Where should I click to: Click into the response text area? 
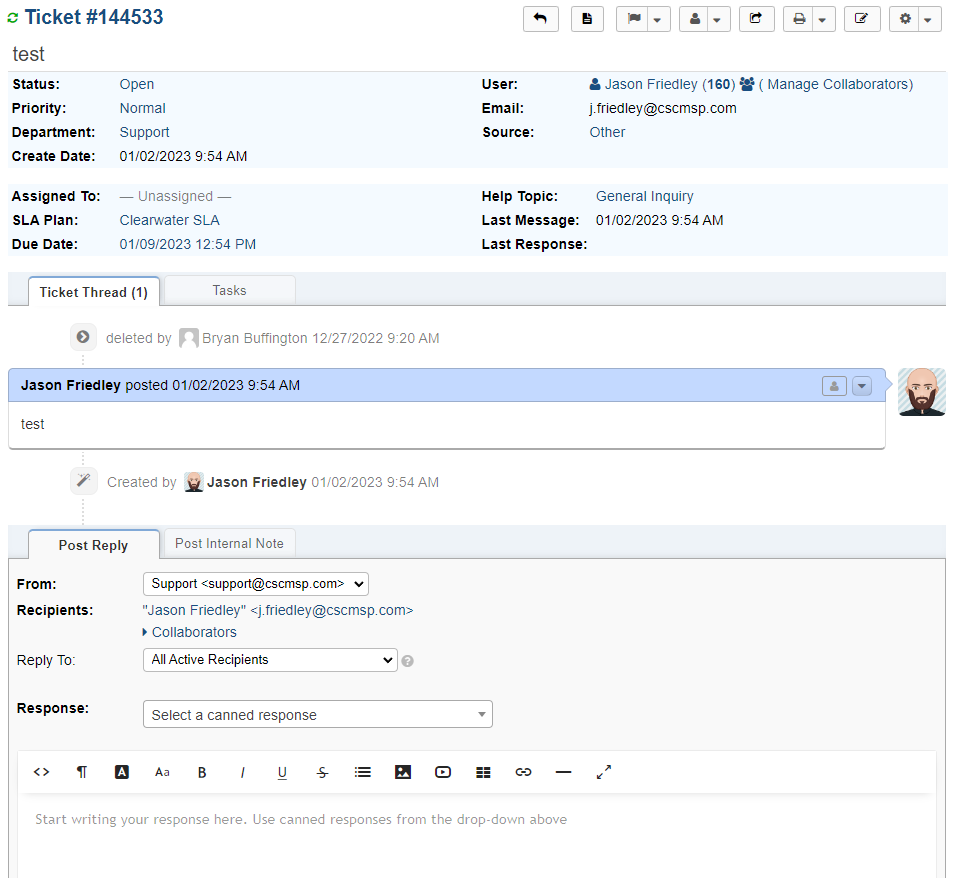(x=476, y=840)
